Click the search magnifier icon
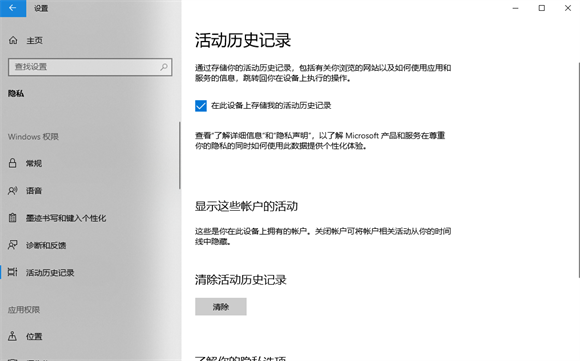The width and height of the screenshot is (580, 361). (164, 67)
